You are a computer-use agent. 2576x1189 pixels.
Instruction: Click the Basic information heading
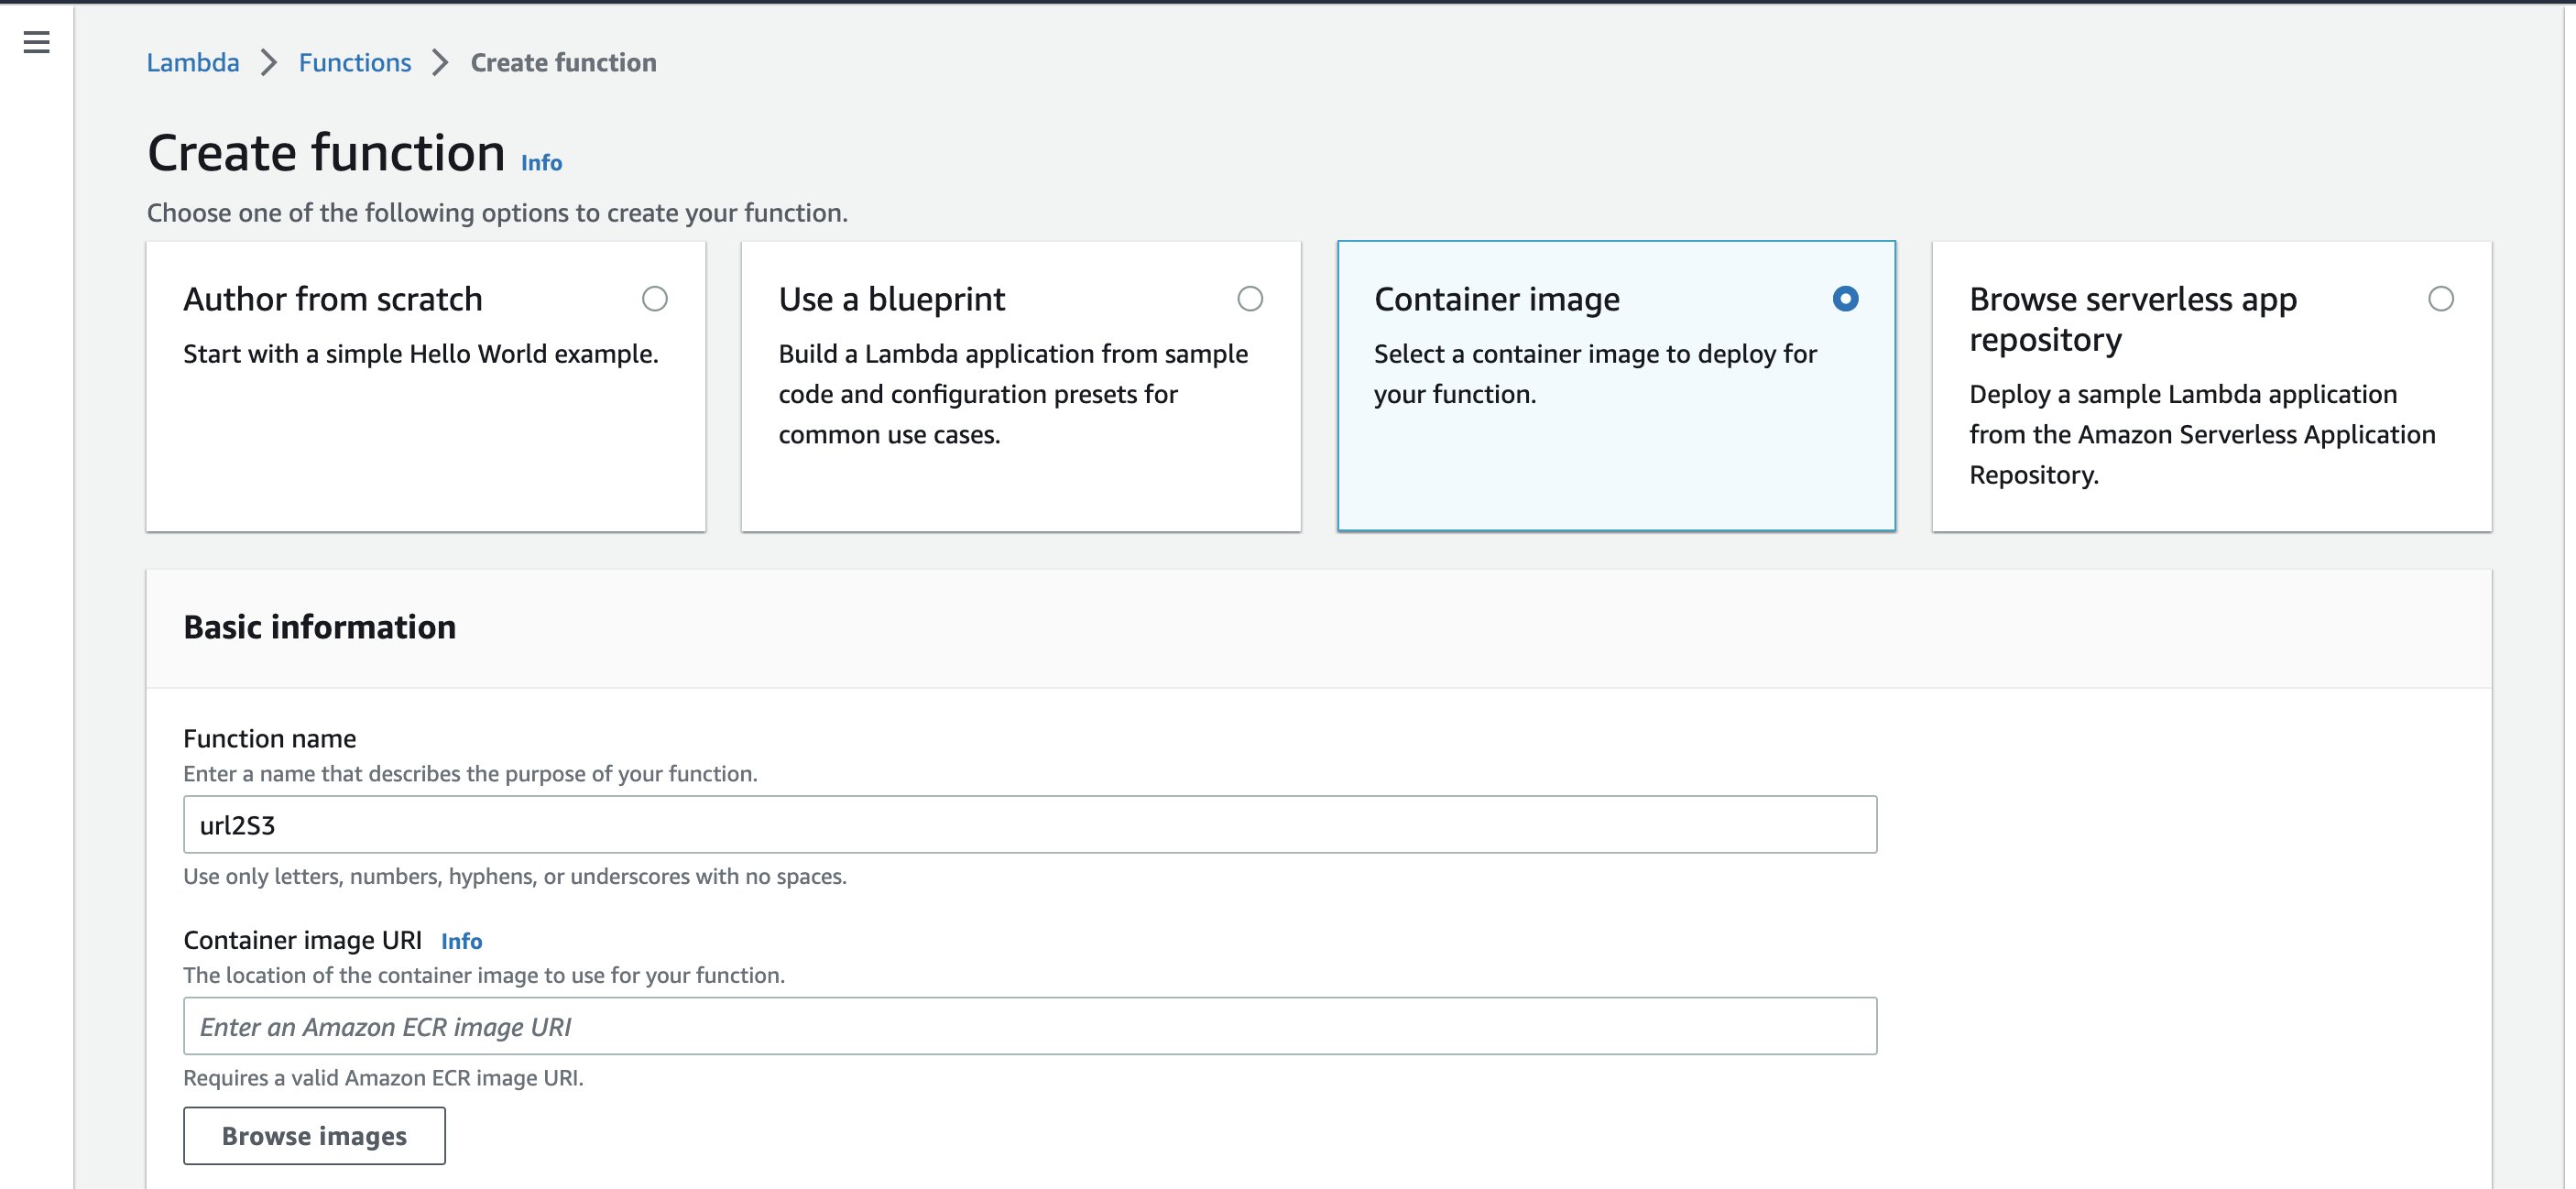pyautogui.click(x=320, y=627)
